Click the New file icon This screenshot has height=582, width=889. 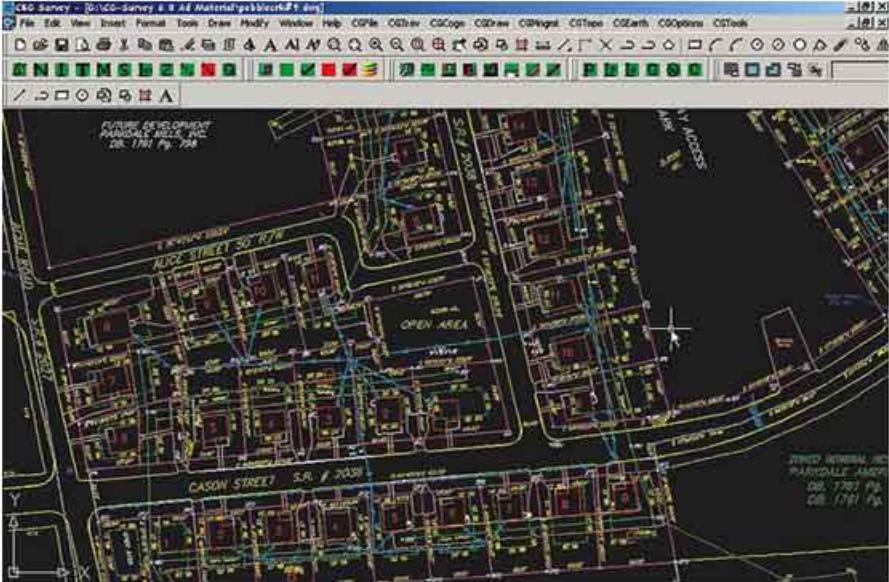pyautogui.click(x=19, y=45)
